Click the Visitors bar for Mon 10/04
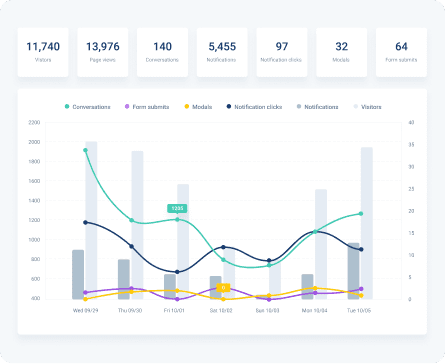This screenshot has width=445, height=364. [321, 244]
